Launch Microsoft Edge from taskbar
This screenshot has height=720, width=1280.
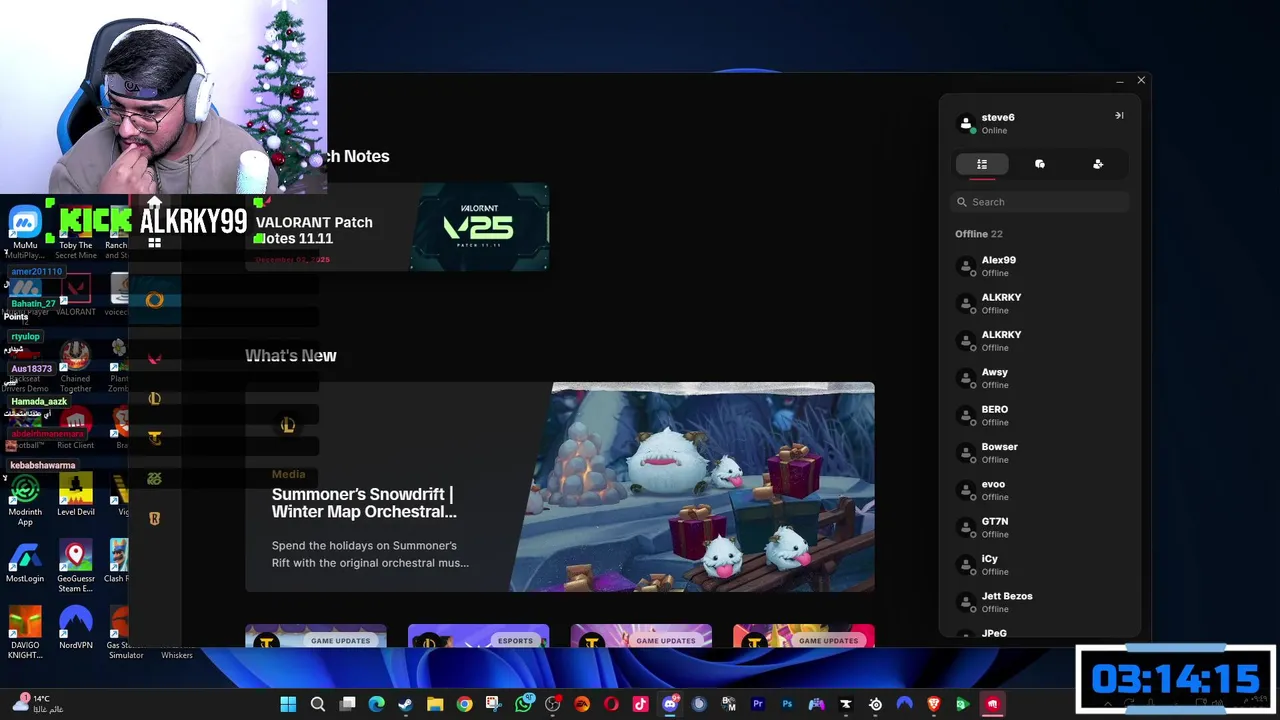coord(377,704)
